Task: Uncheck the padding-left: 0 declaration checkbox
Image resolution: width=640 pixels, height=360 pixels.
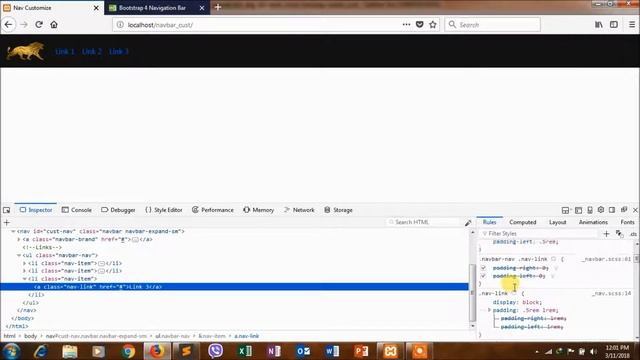Action: coord(483,276)
